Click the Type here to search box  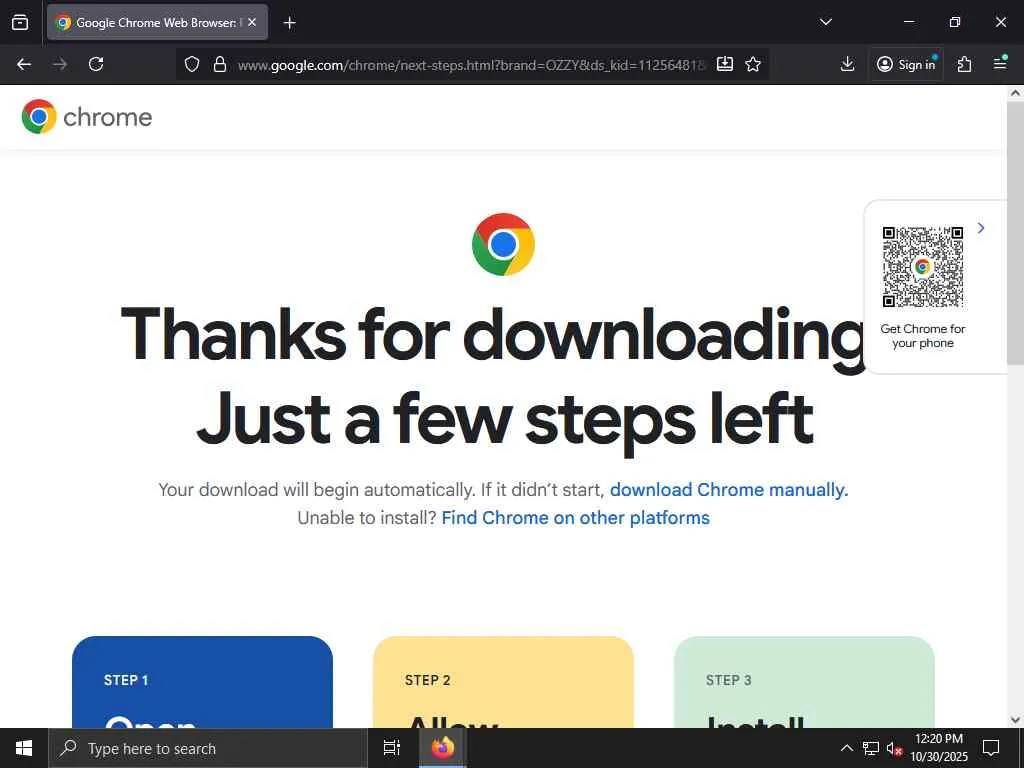coord(208,748)
